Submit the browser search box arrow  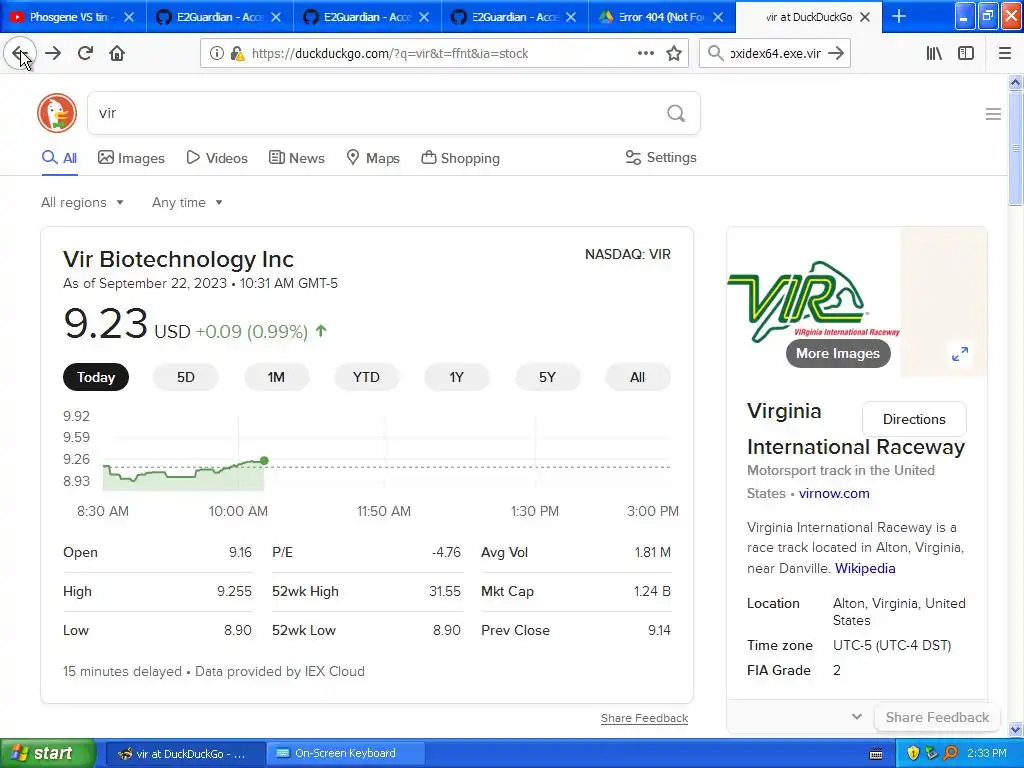pos(836,54)
